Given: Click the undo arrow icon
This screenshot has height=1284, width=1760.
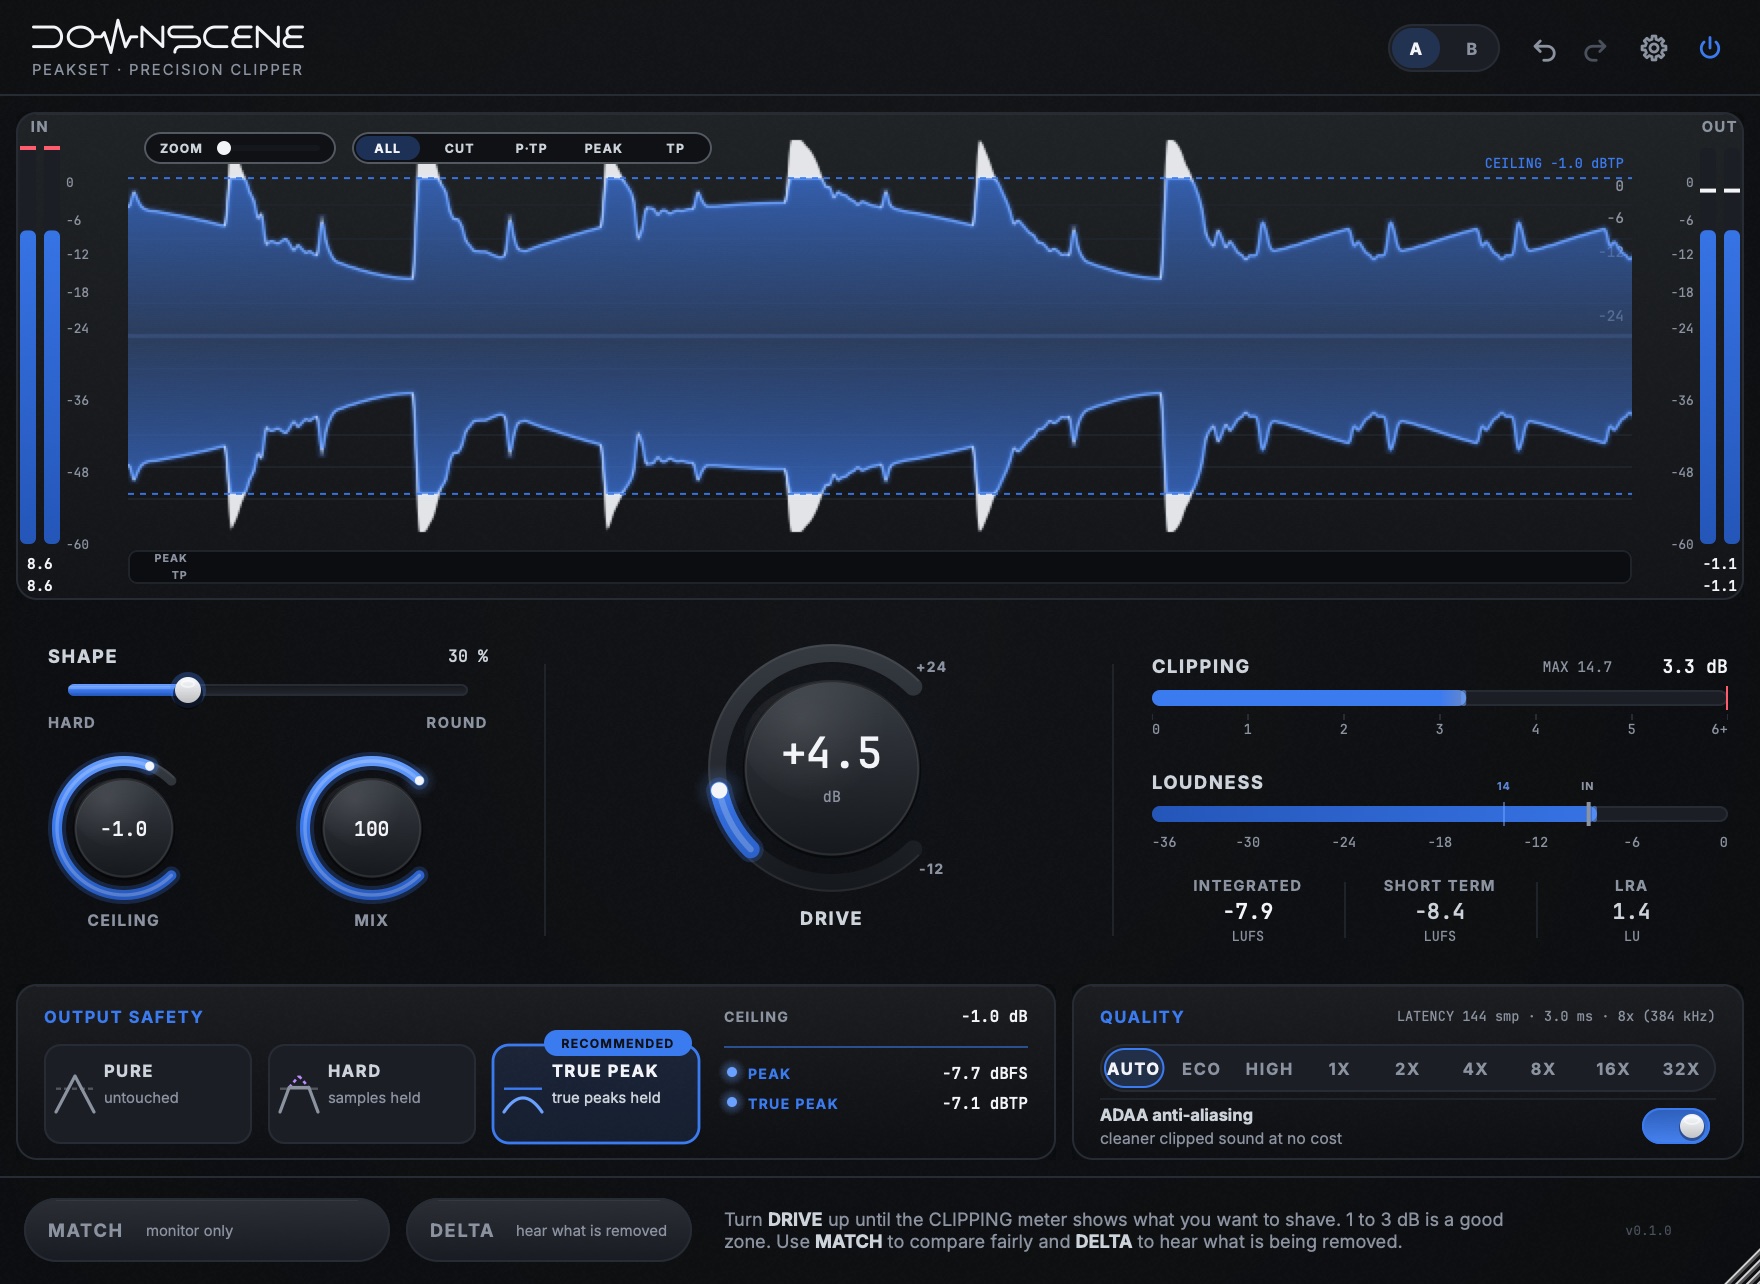Looking at the screenshot, I should pos(1544,49).
